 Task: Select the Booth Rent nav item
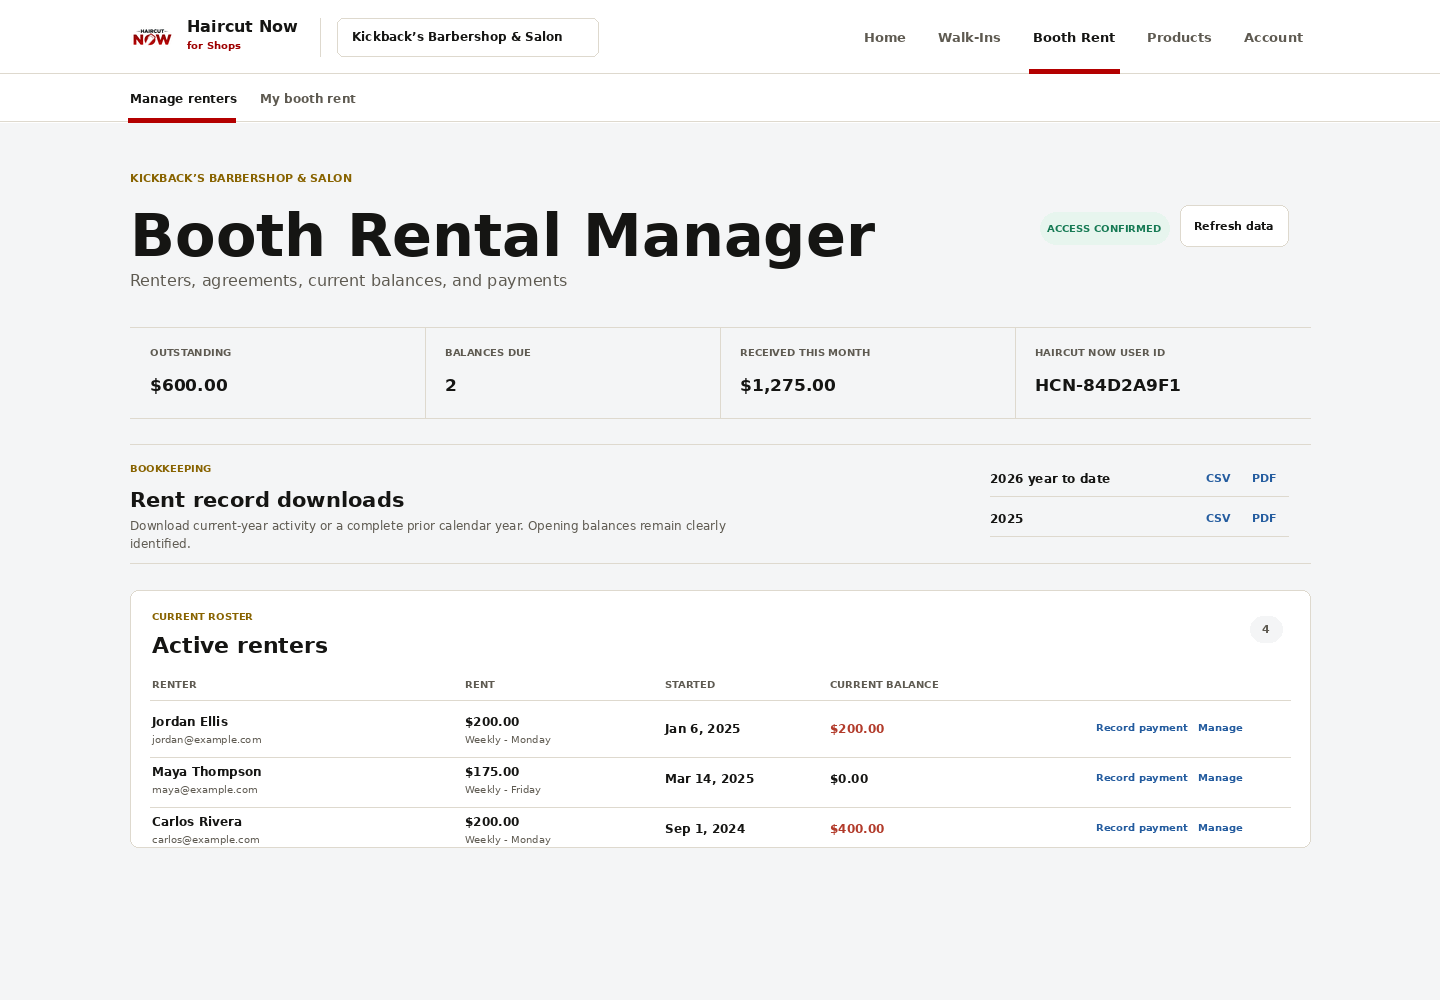point(1074,37)
